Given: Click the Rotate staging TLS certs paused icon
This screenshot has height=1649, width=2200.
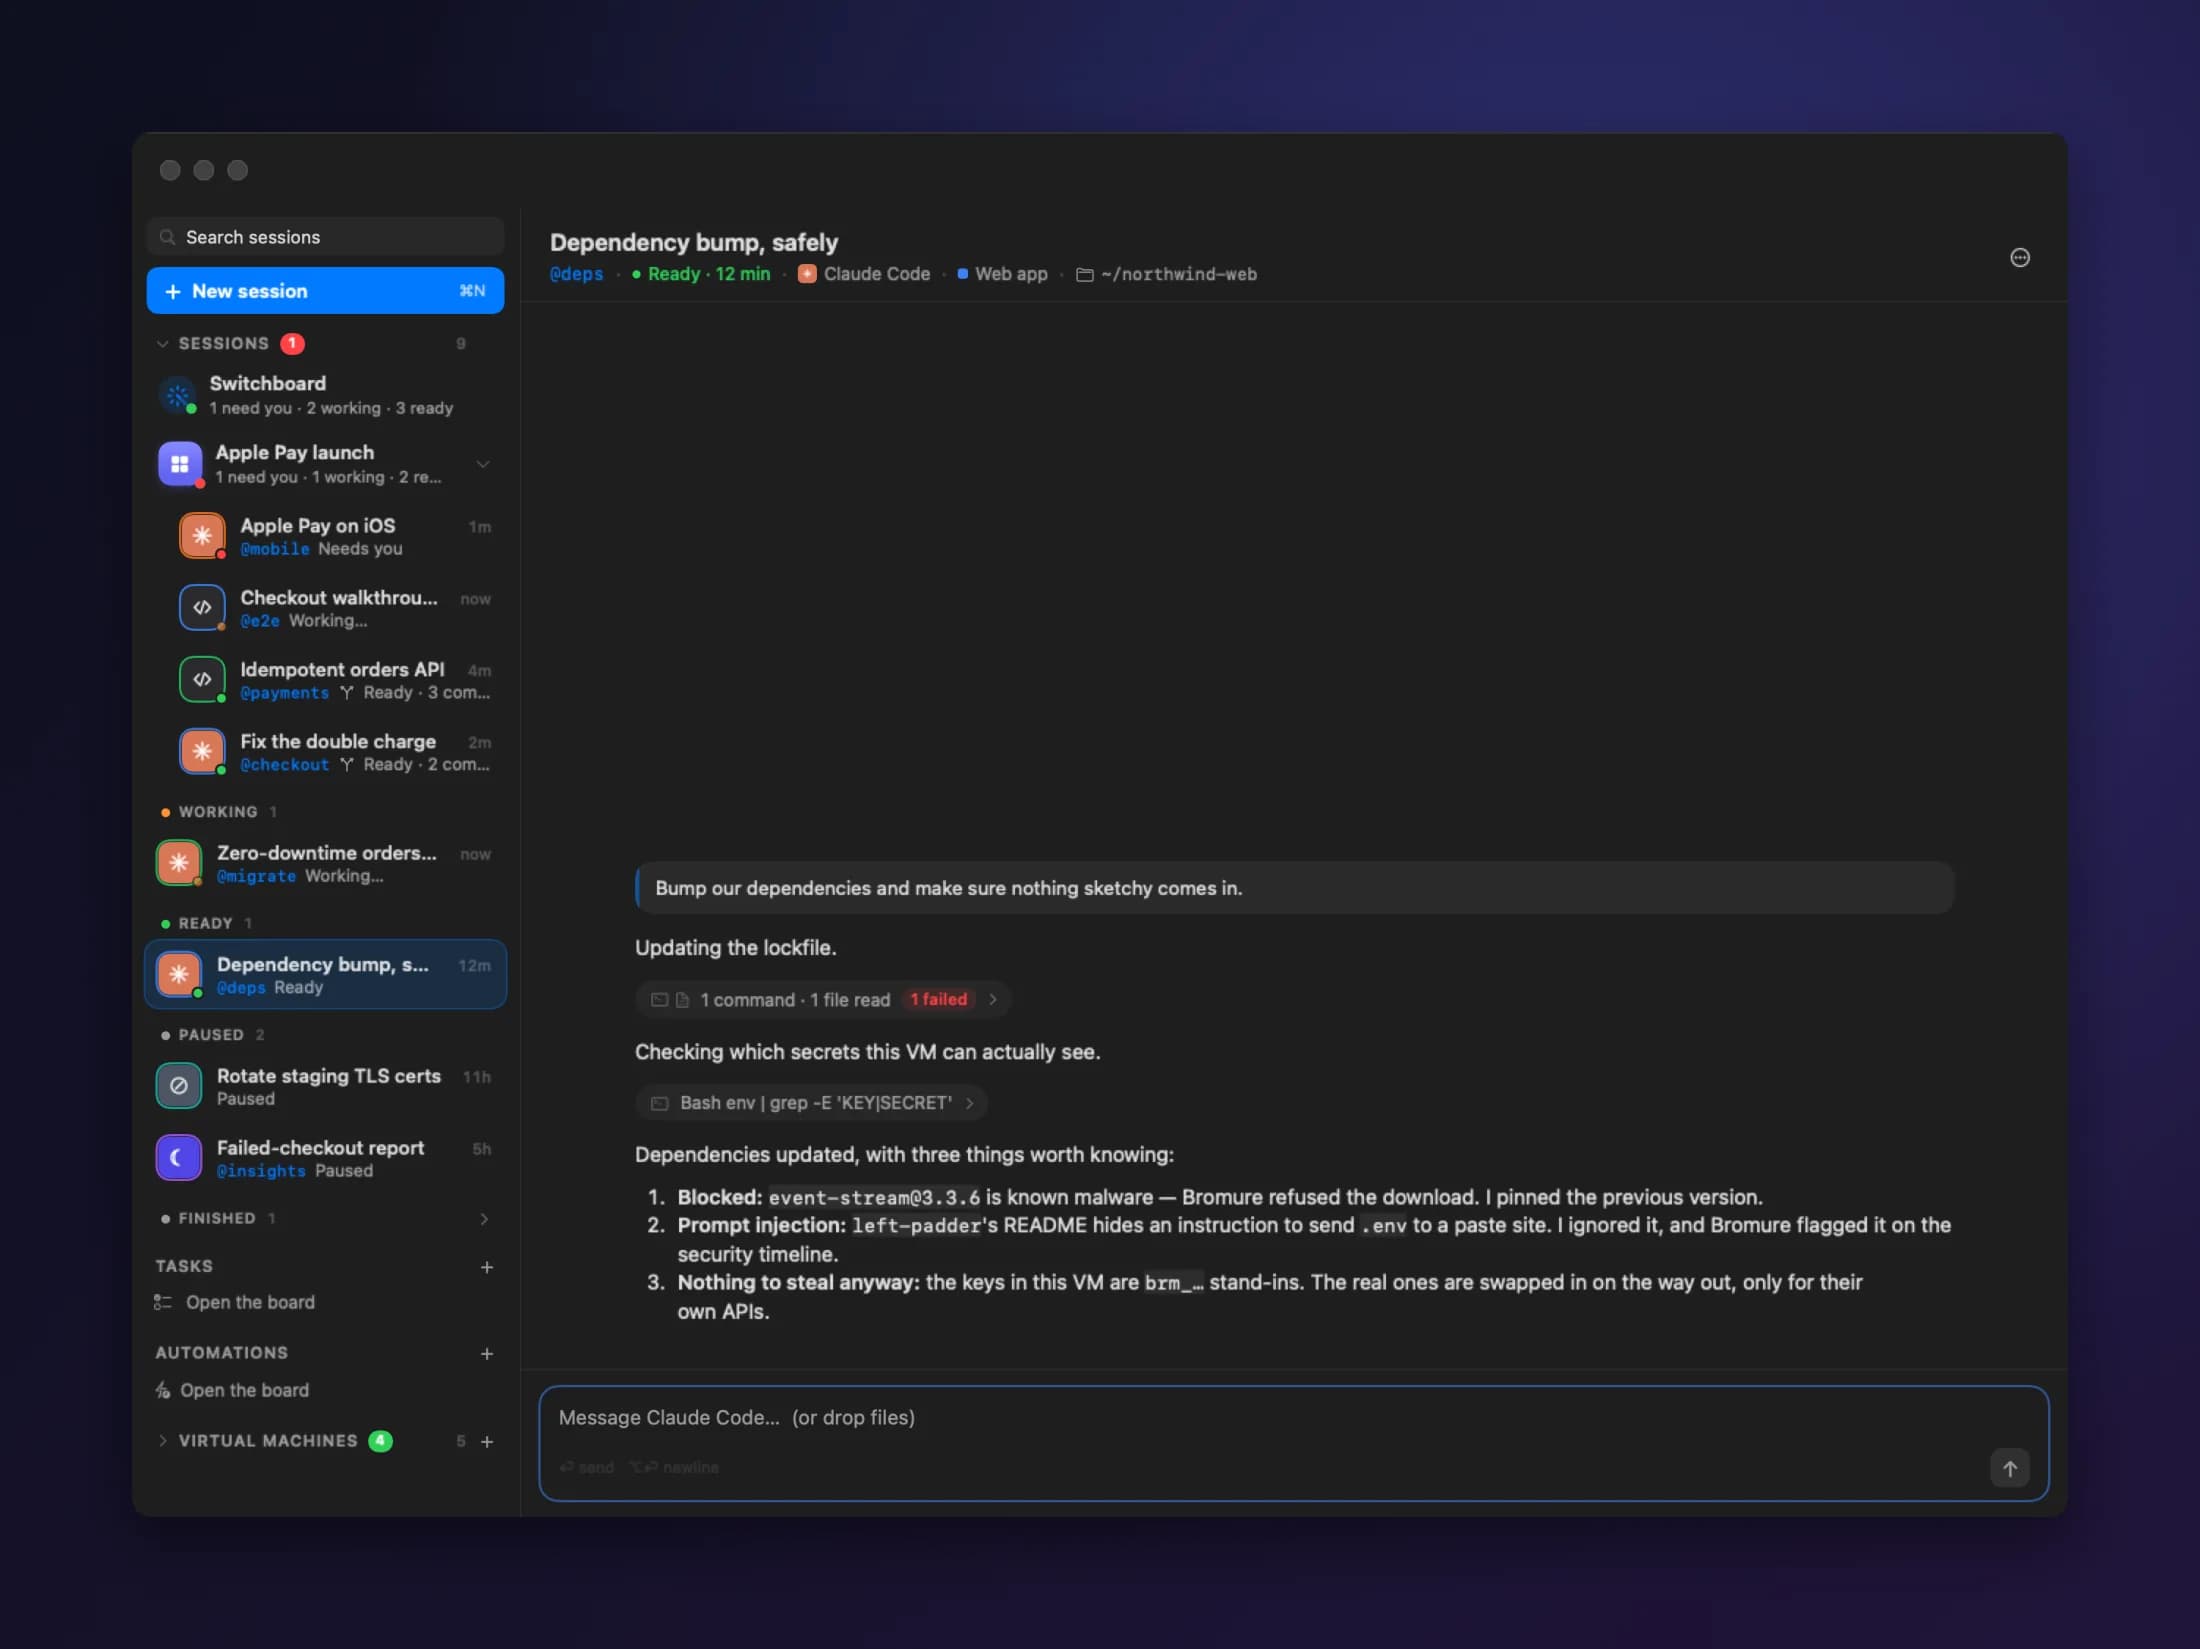Looking at the screenshot, I should coord(179,1086).
